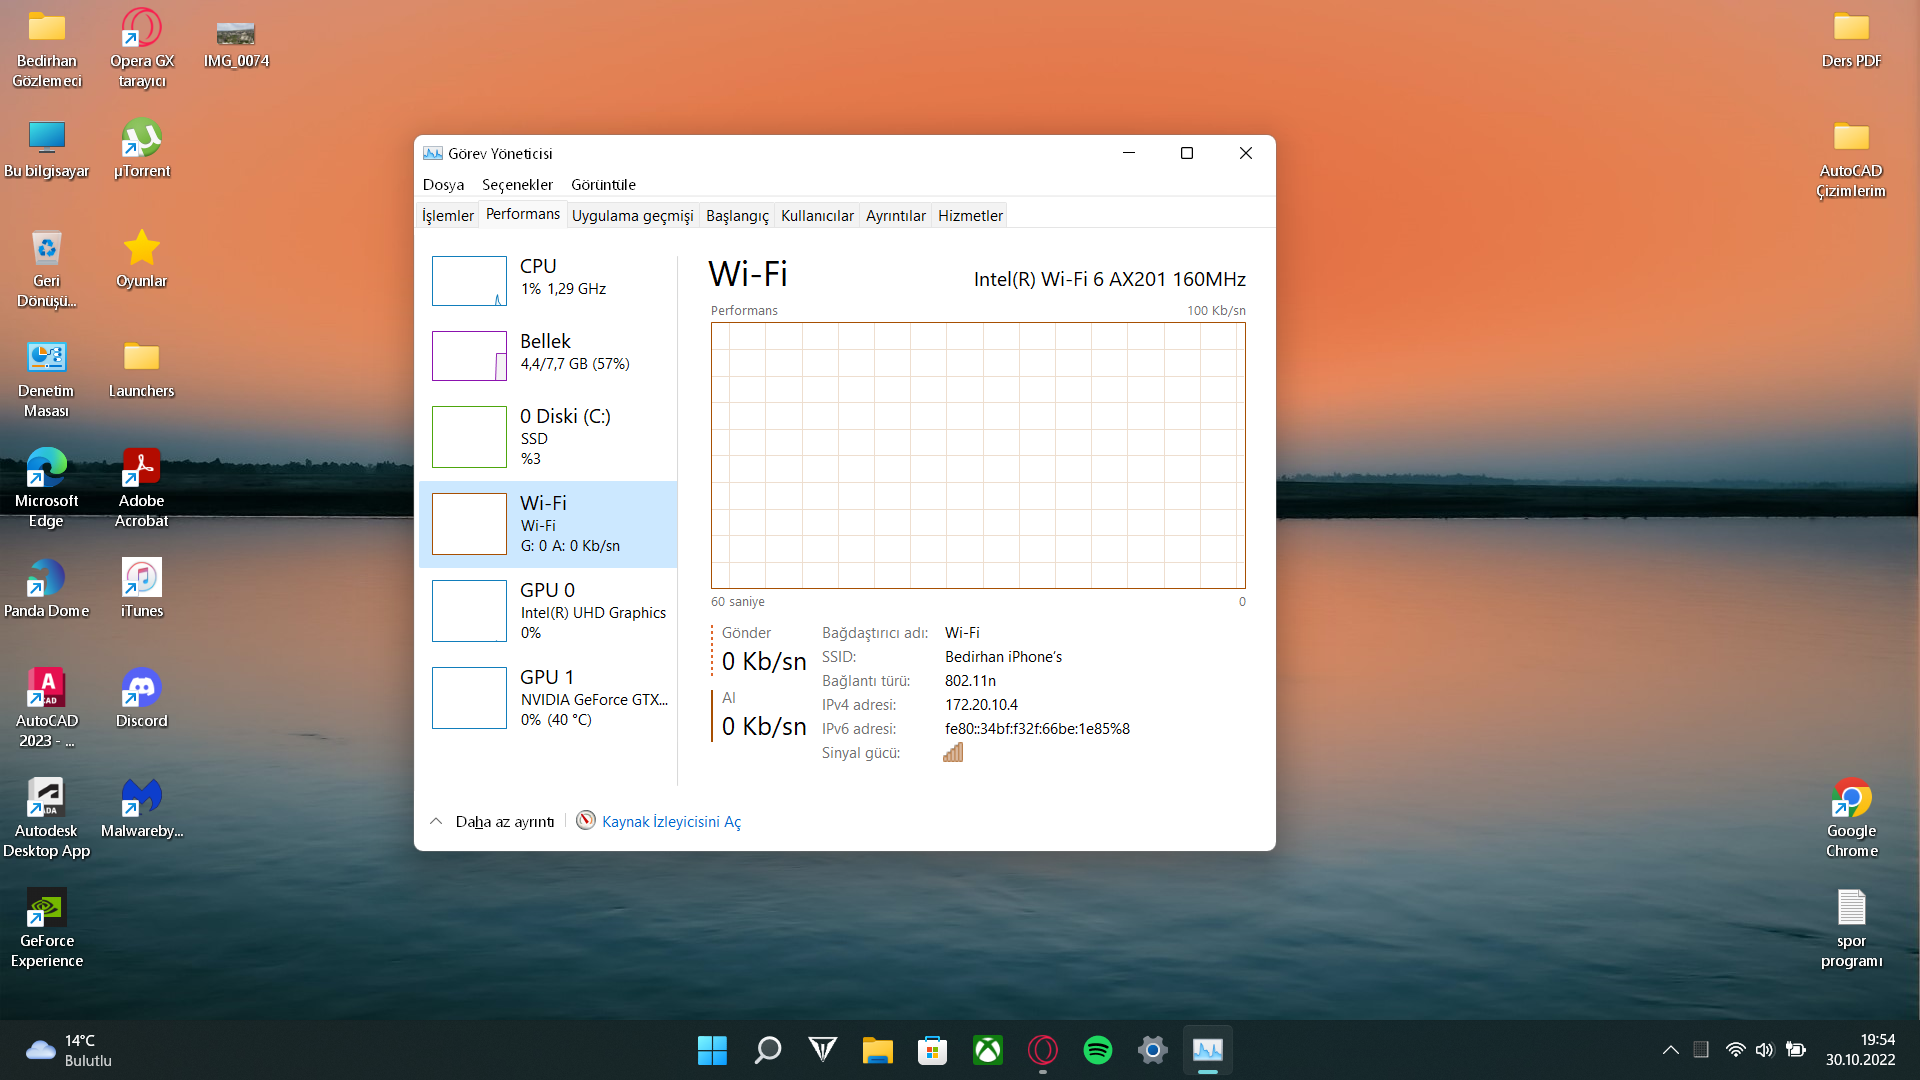
Task: Open Kaynak İzleyicisini Aç link
Action: [x=671, y=821]
